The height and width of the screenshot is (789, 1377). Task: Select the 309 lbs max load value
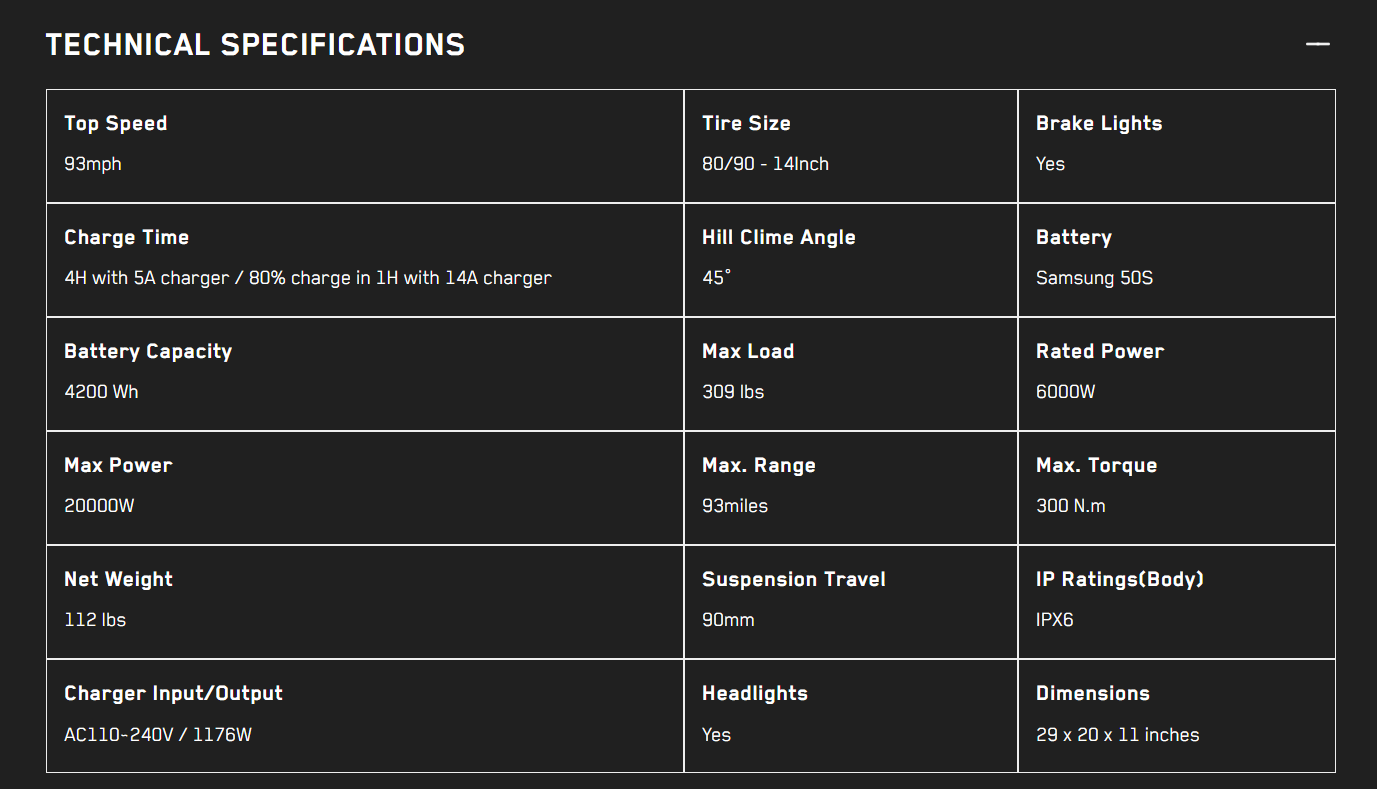pyautogui.click(x=733, y=392)
